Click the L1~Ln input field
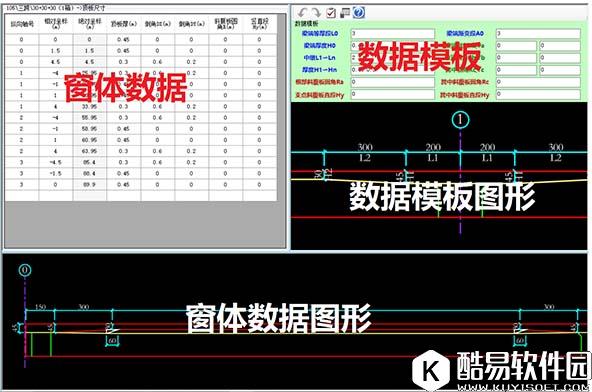Image resolution: width=592 pixels, height=392 pixels. click(393, 58)
